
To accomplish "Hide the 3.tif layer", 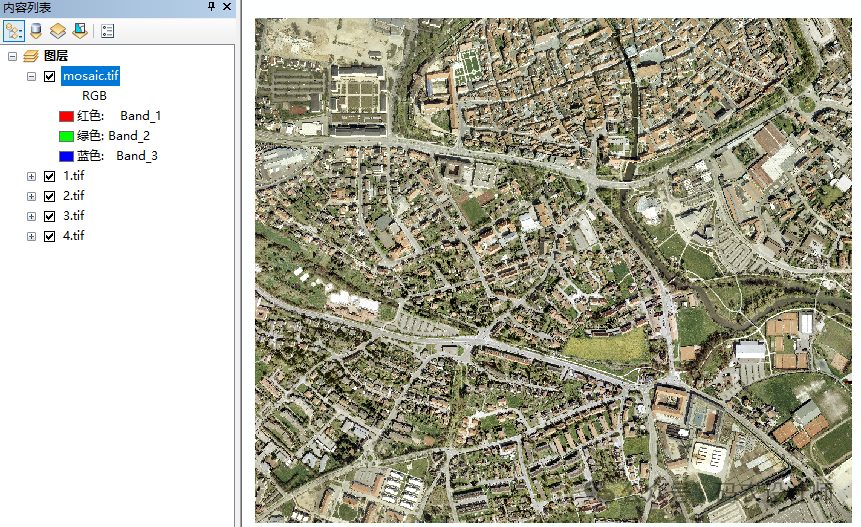I will pos(49,216).
